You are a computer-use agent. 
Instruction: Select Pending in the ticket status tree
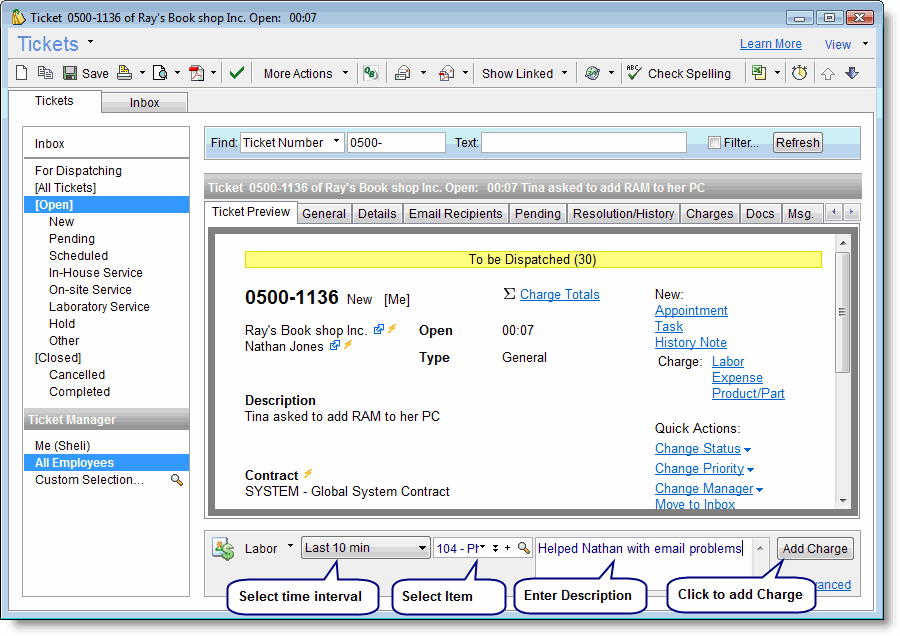pyautogui.click(x=72, y=239)
